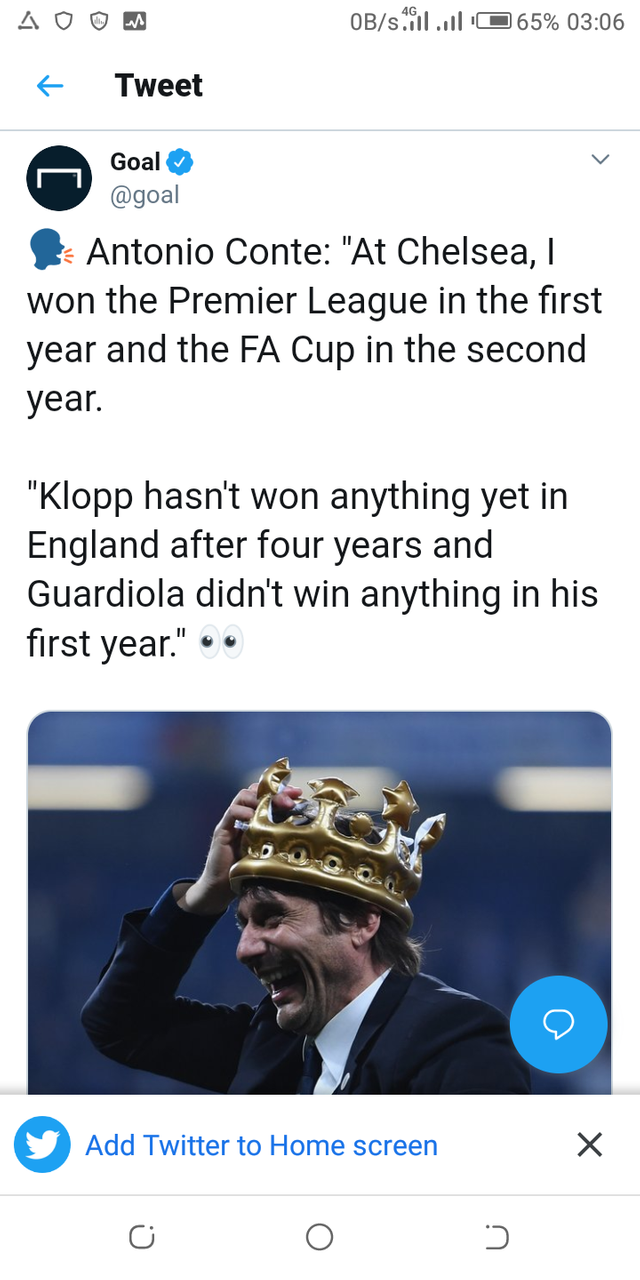Dismiss the Add to Home banner
The height and width of the screenshot is (1280, 640).
pos(590,1145)
